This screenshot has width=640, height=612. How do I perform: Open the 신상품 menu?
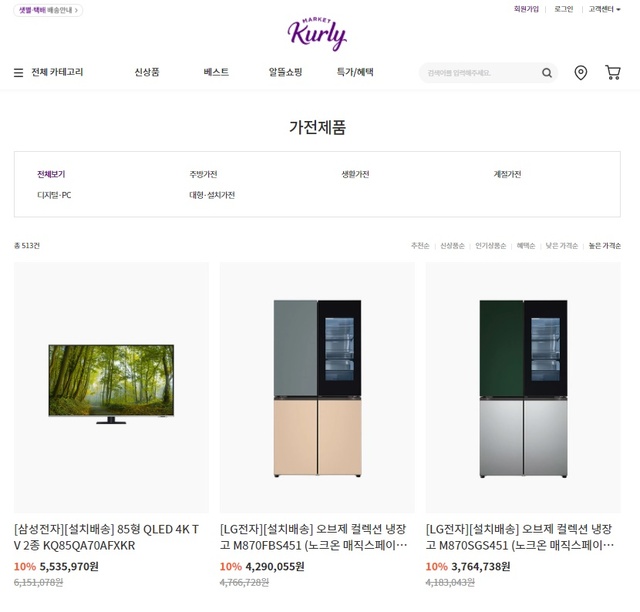[x=147, y=72]
